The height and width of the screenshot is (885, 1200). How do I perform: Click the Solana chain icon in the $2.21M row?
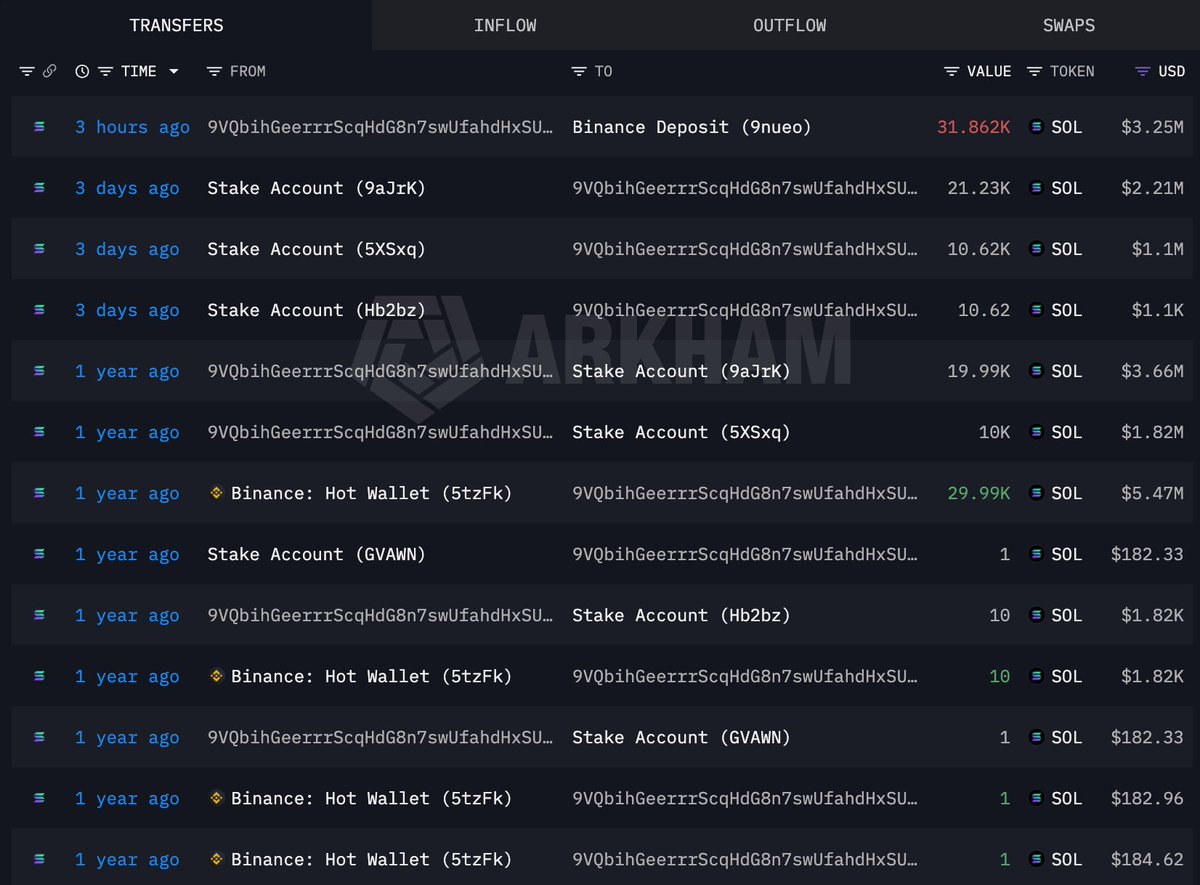pos(39,188)
